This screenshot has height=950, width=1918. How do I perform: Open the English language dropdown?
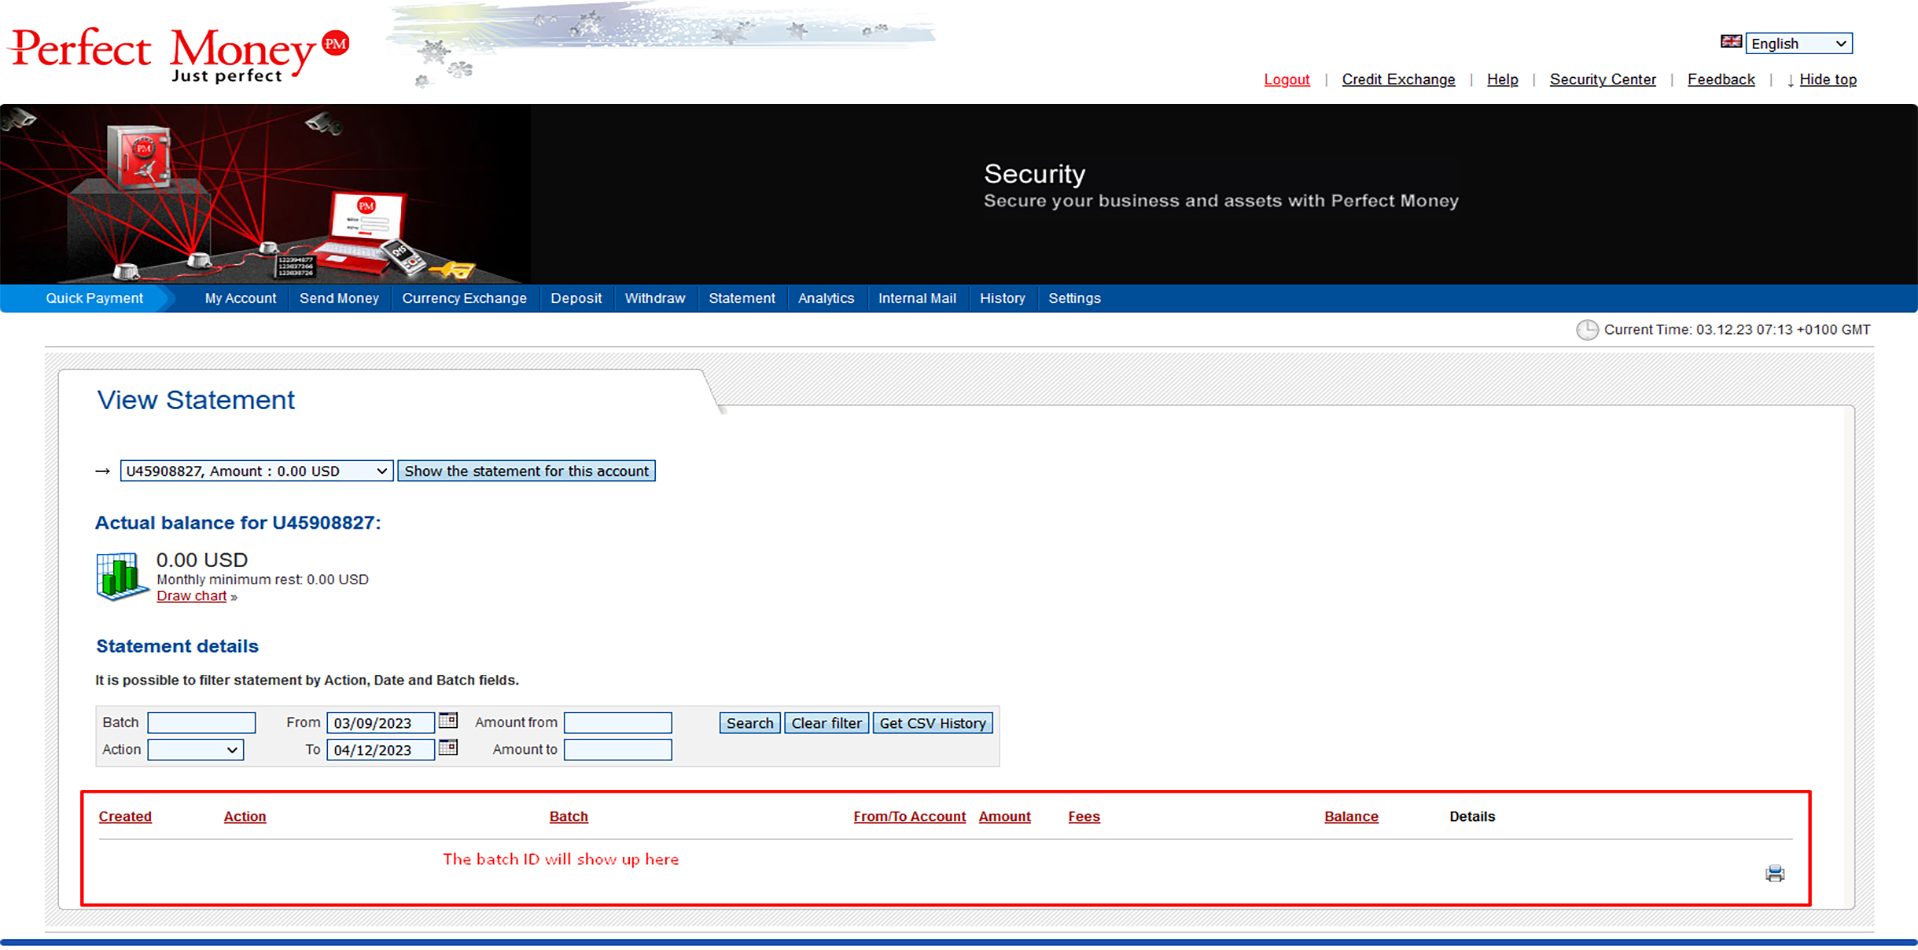(x=1799, y=44)
